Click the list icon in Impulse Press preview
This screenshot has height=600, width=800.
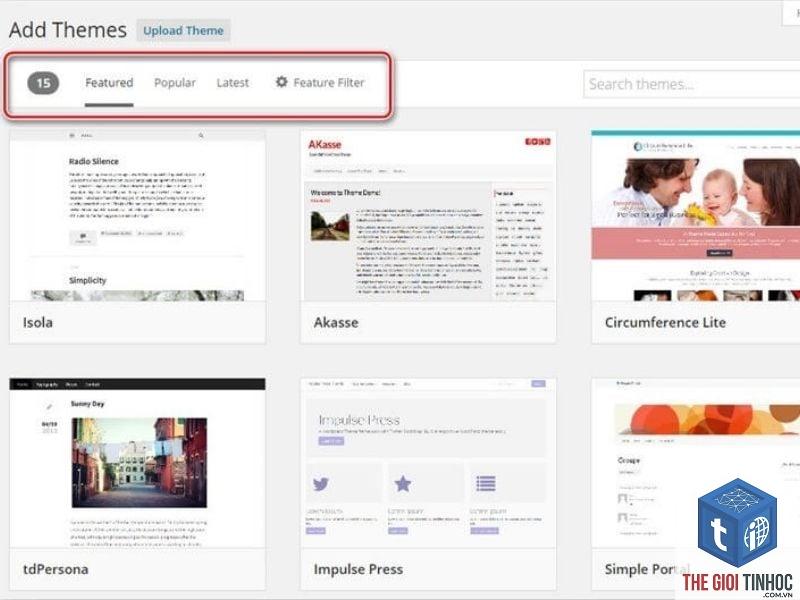click(x=486, y=483)
